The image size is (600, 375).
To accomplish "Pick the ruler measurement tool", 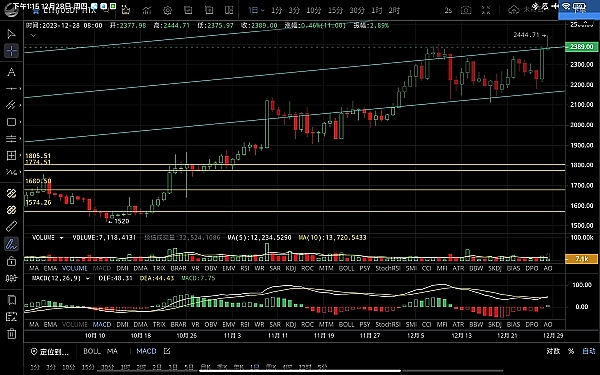I will [x=11, y=227].
